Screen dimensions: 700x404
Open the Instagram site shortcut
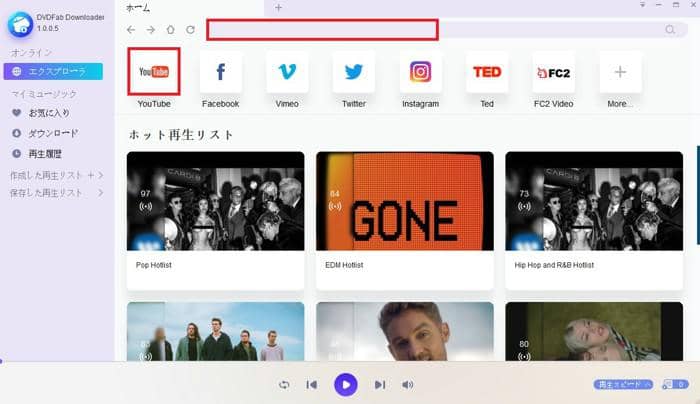420,72
